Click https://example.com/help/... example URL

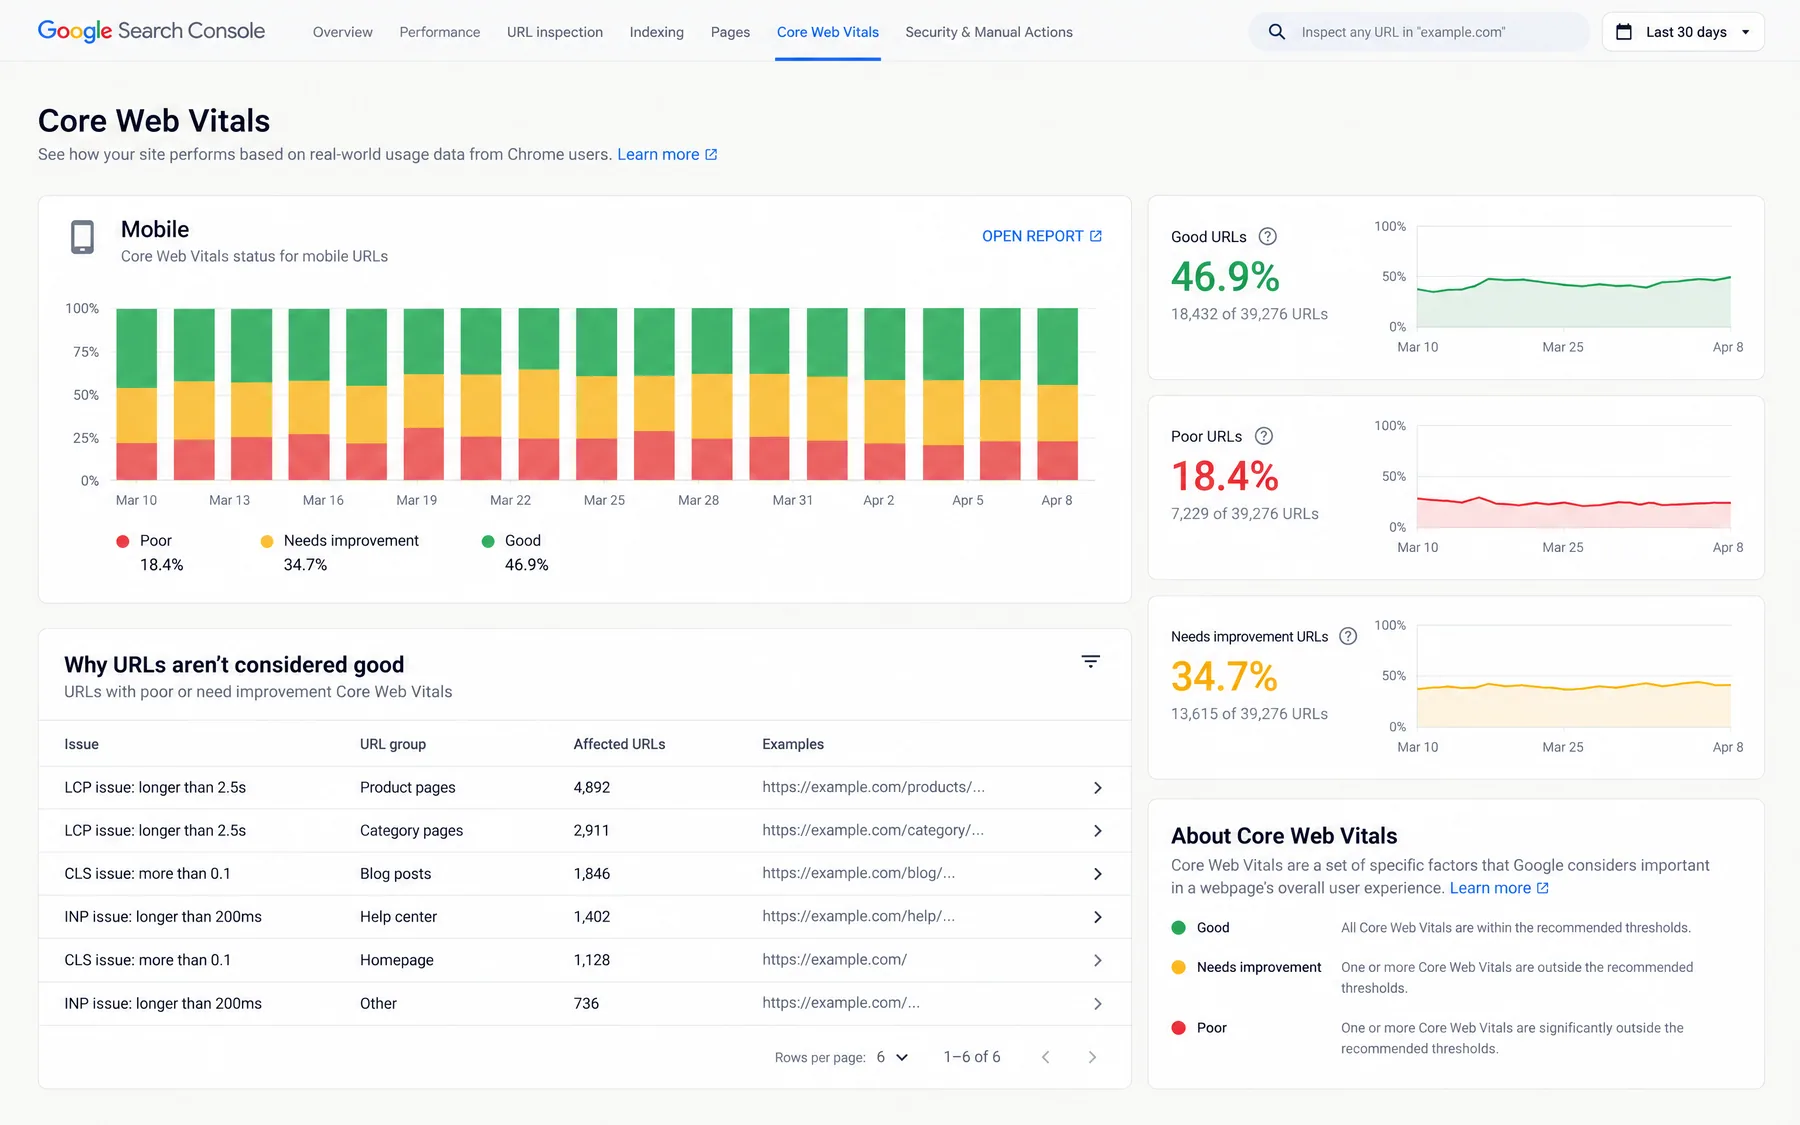[x=858, y=916]
